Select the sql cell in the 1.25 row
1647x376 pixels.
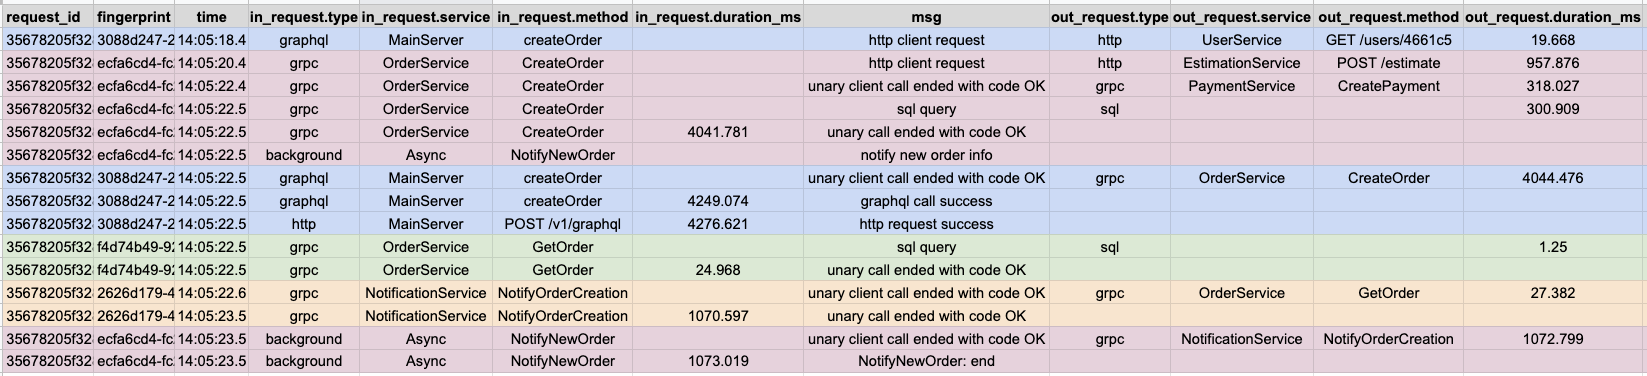1109,247
